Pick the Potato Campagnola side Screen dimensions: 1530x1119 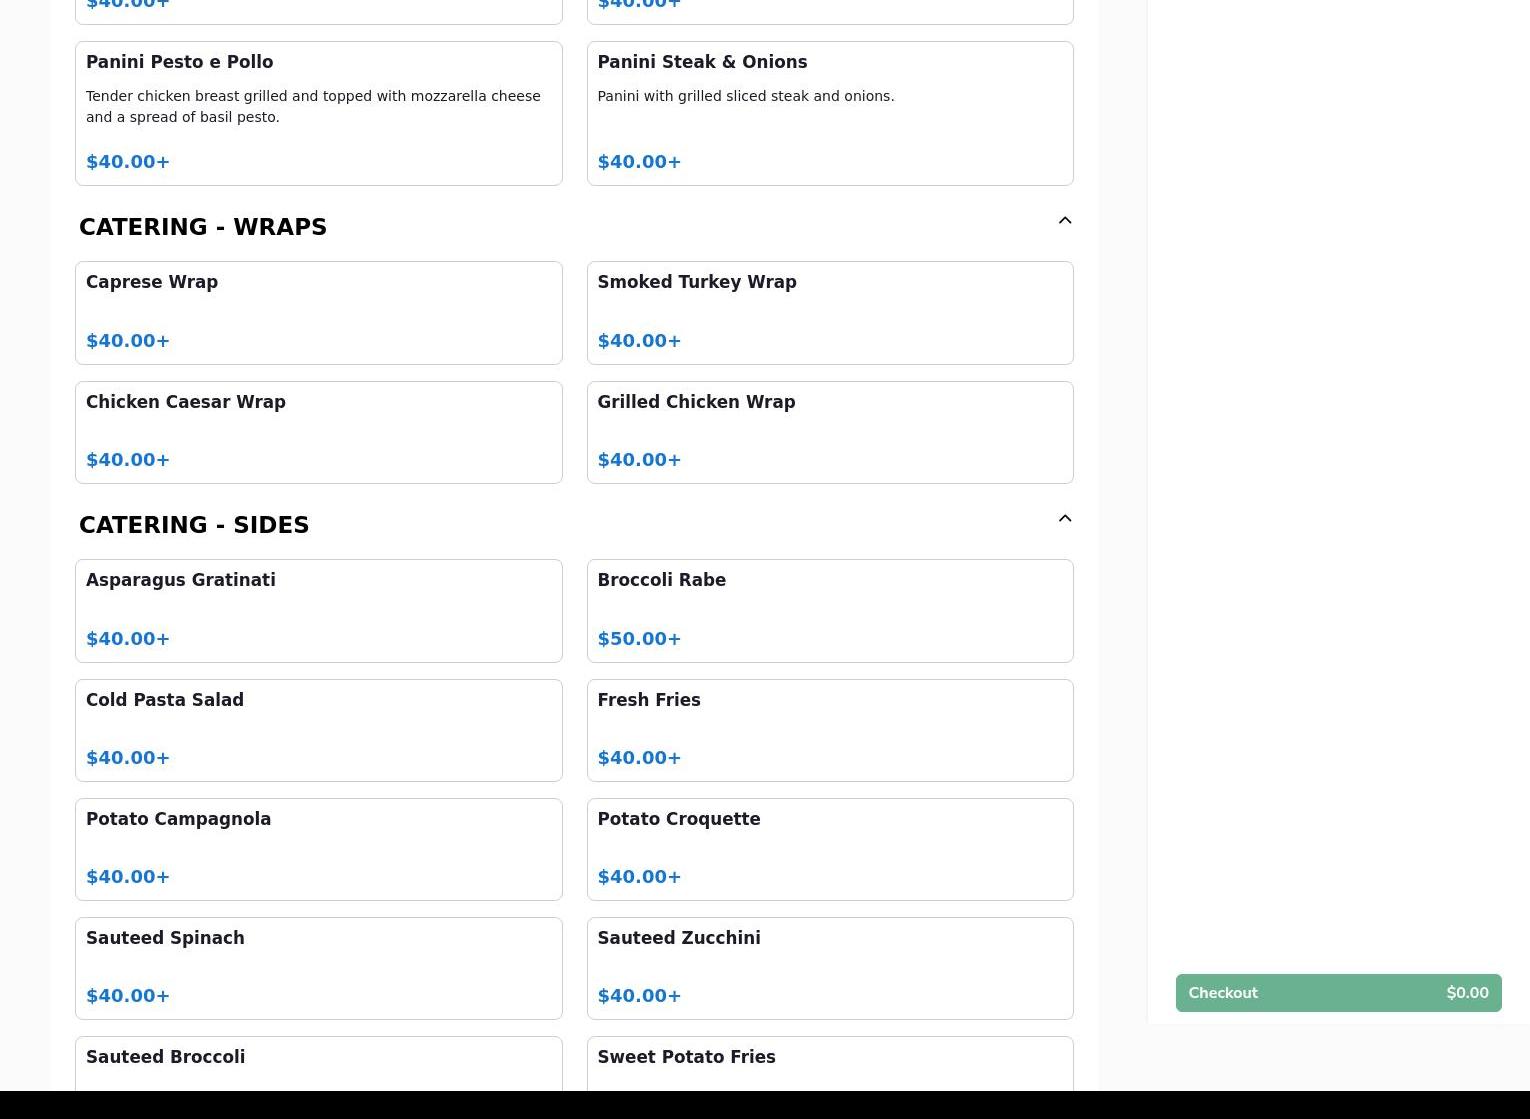pos(319,849)
